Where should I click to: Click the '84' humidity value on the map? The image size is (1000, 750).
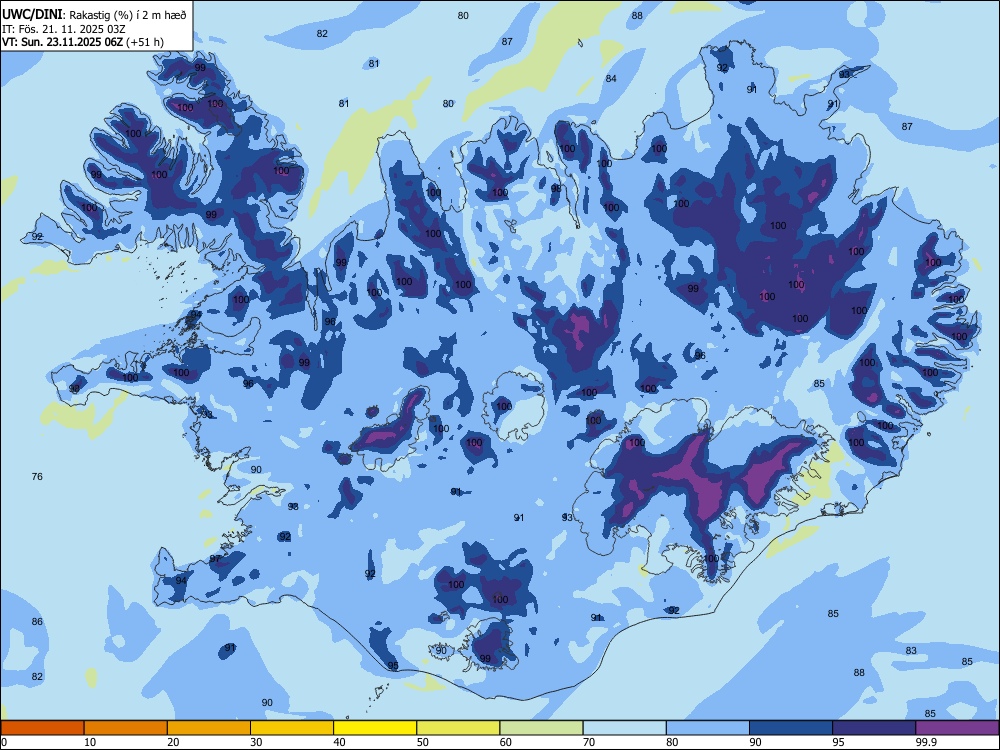[611, 78]
